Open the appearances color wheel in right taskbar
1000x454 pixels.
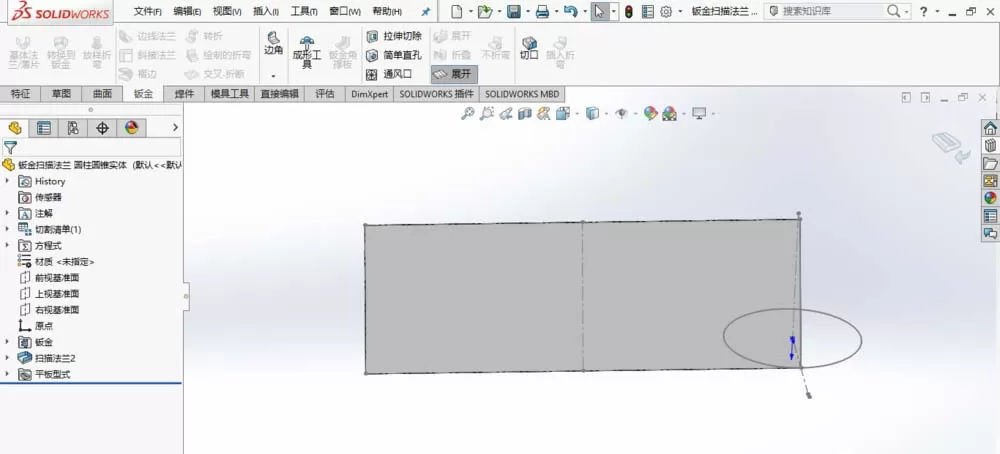[x=990, y=198]
